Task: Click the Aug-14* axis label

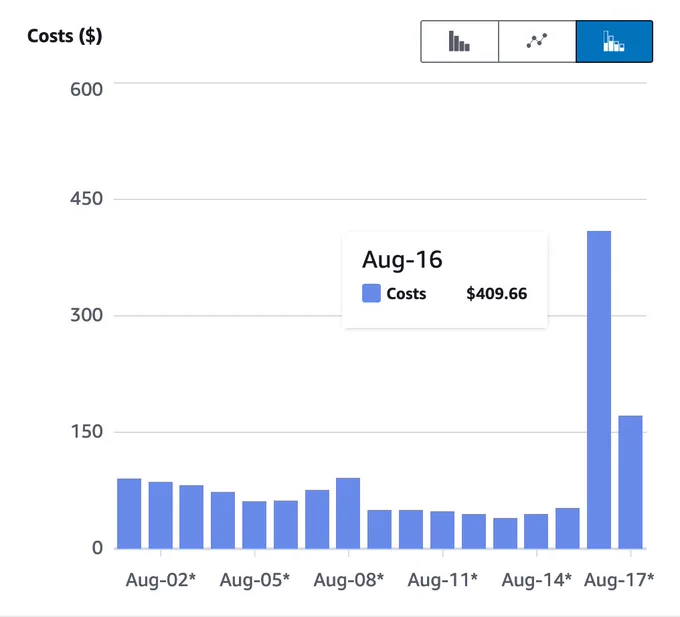Action: tap(536, 580)
